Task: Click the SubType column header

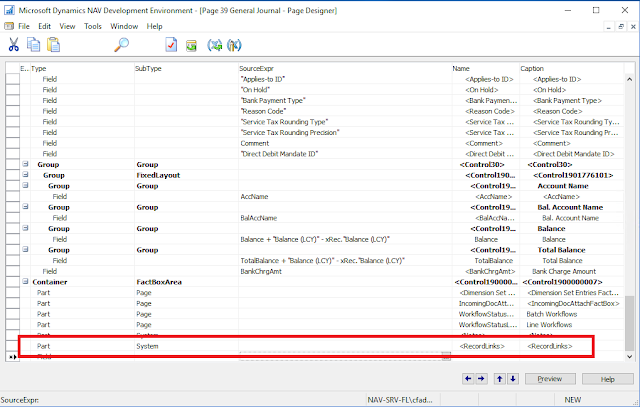Action: click(187, 69)
